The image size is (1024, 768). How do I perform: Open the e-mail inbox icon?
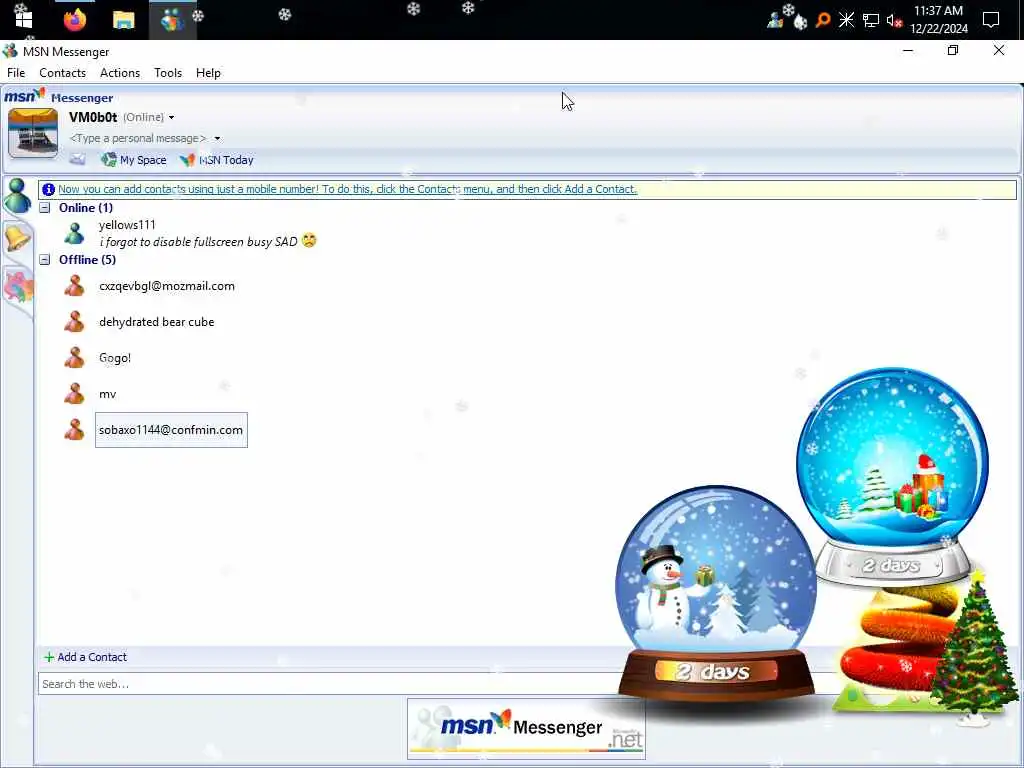[77, 159]
